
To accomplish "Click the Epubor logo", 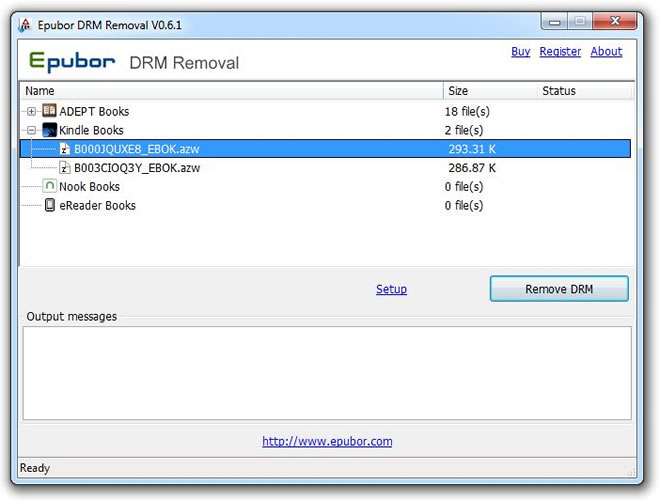I will 72,61.
